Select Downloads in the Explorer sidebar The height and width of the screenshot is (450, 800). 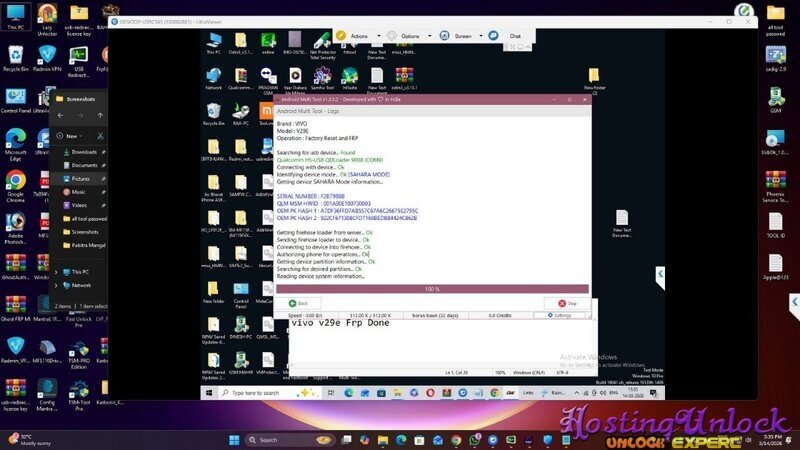tap(83, 152)
